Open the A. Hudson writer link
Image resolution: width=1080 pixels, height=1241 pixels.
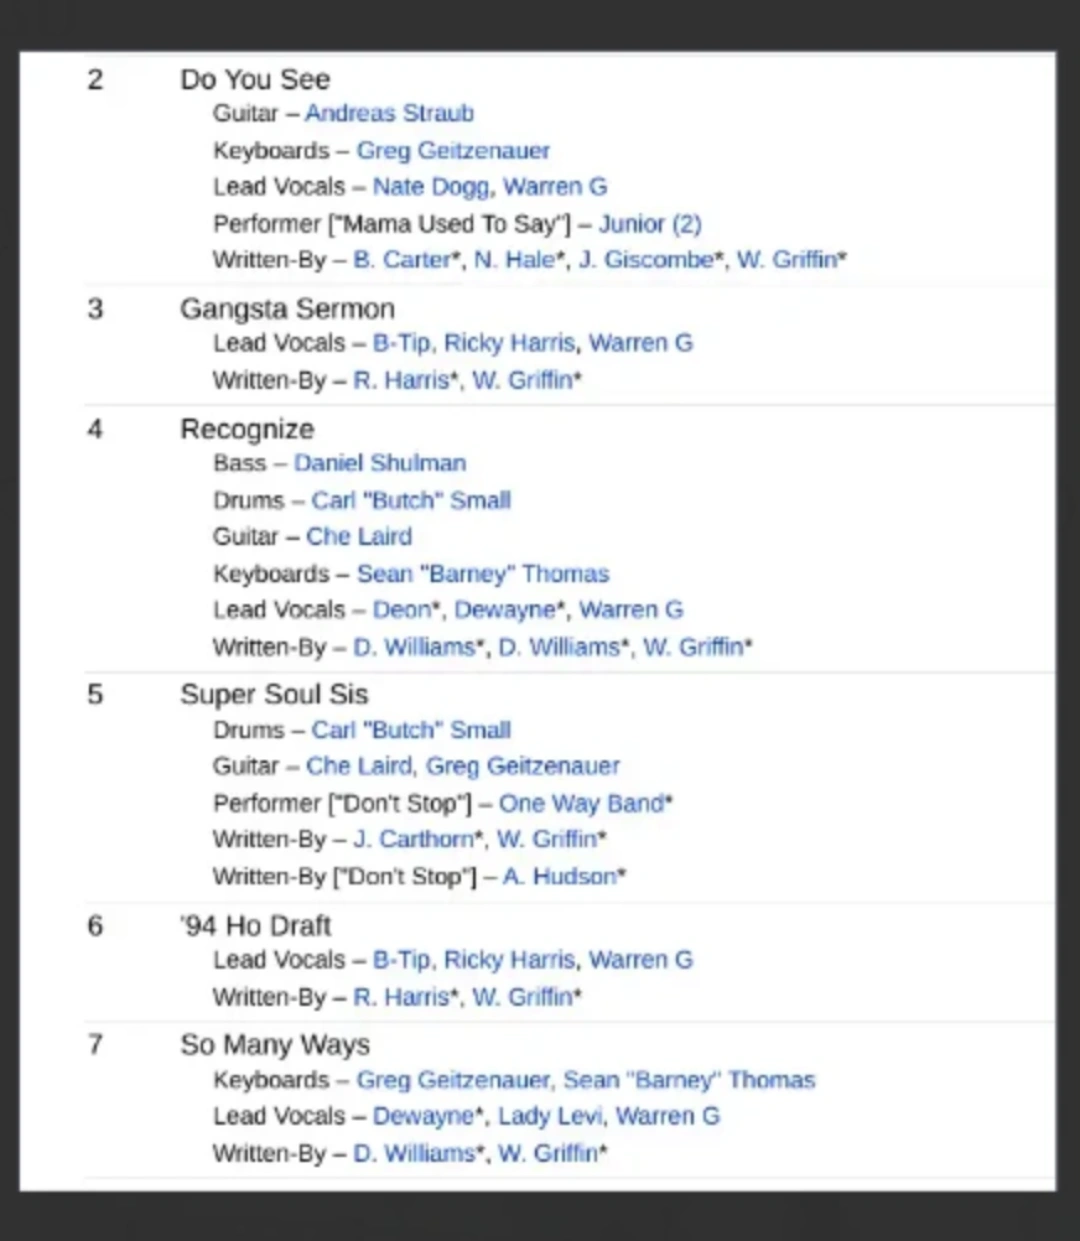(560, 877)
